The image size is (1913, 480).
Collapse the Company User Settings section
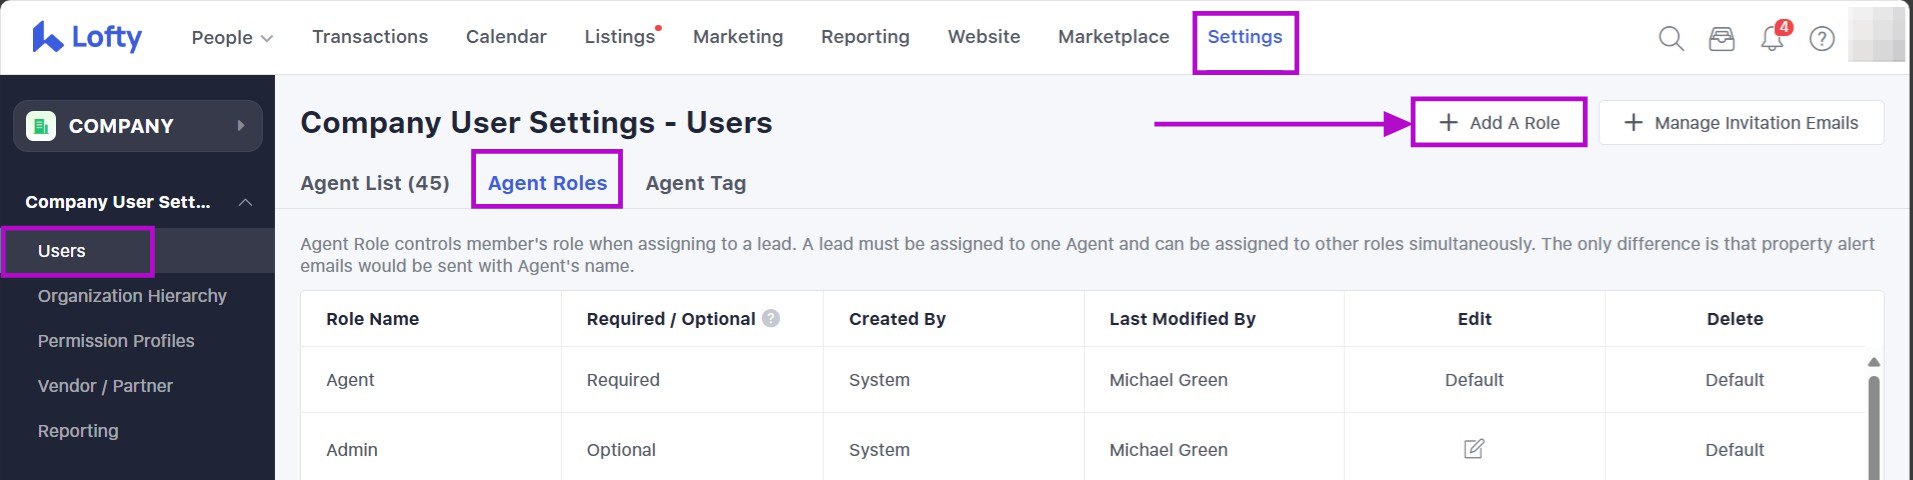point(245,202)
